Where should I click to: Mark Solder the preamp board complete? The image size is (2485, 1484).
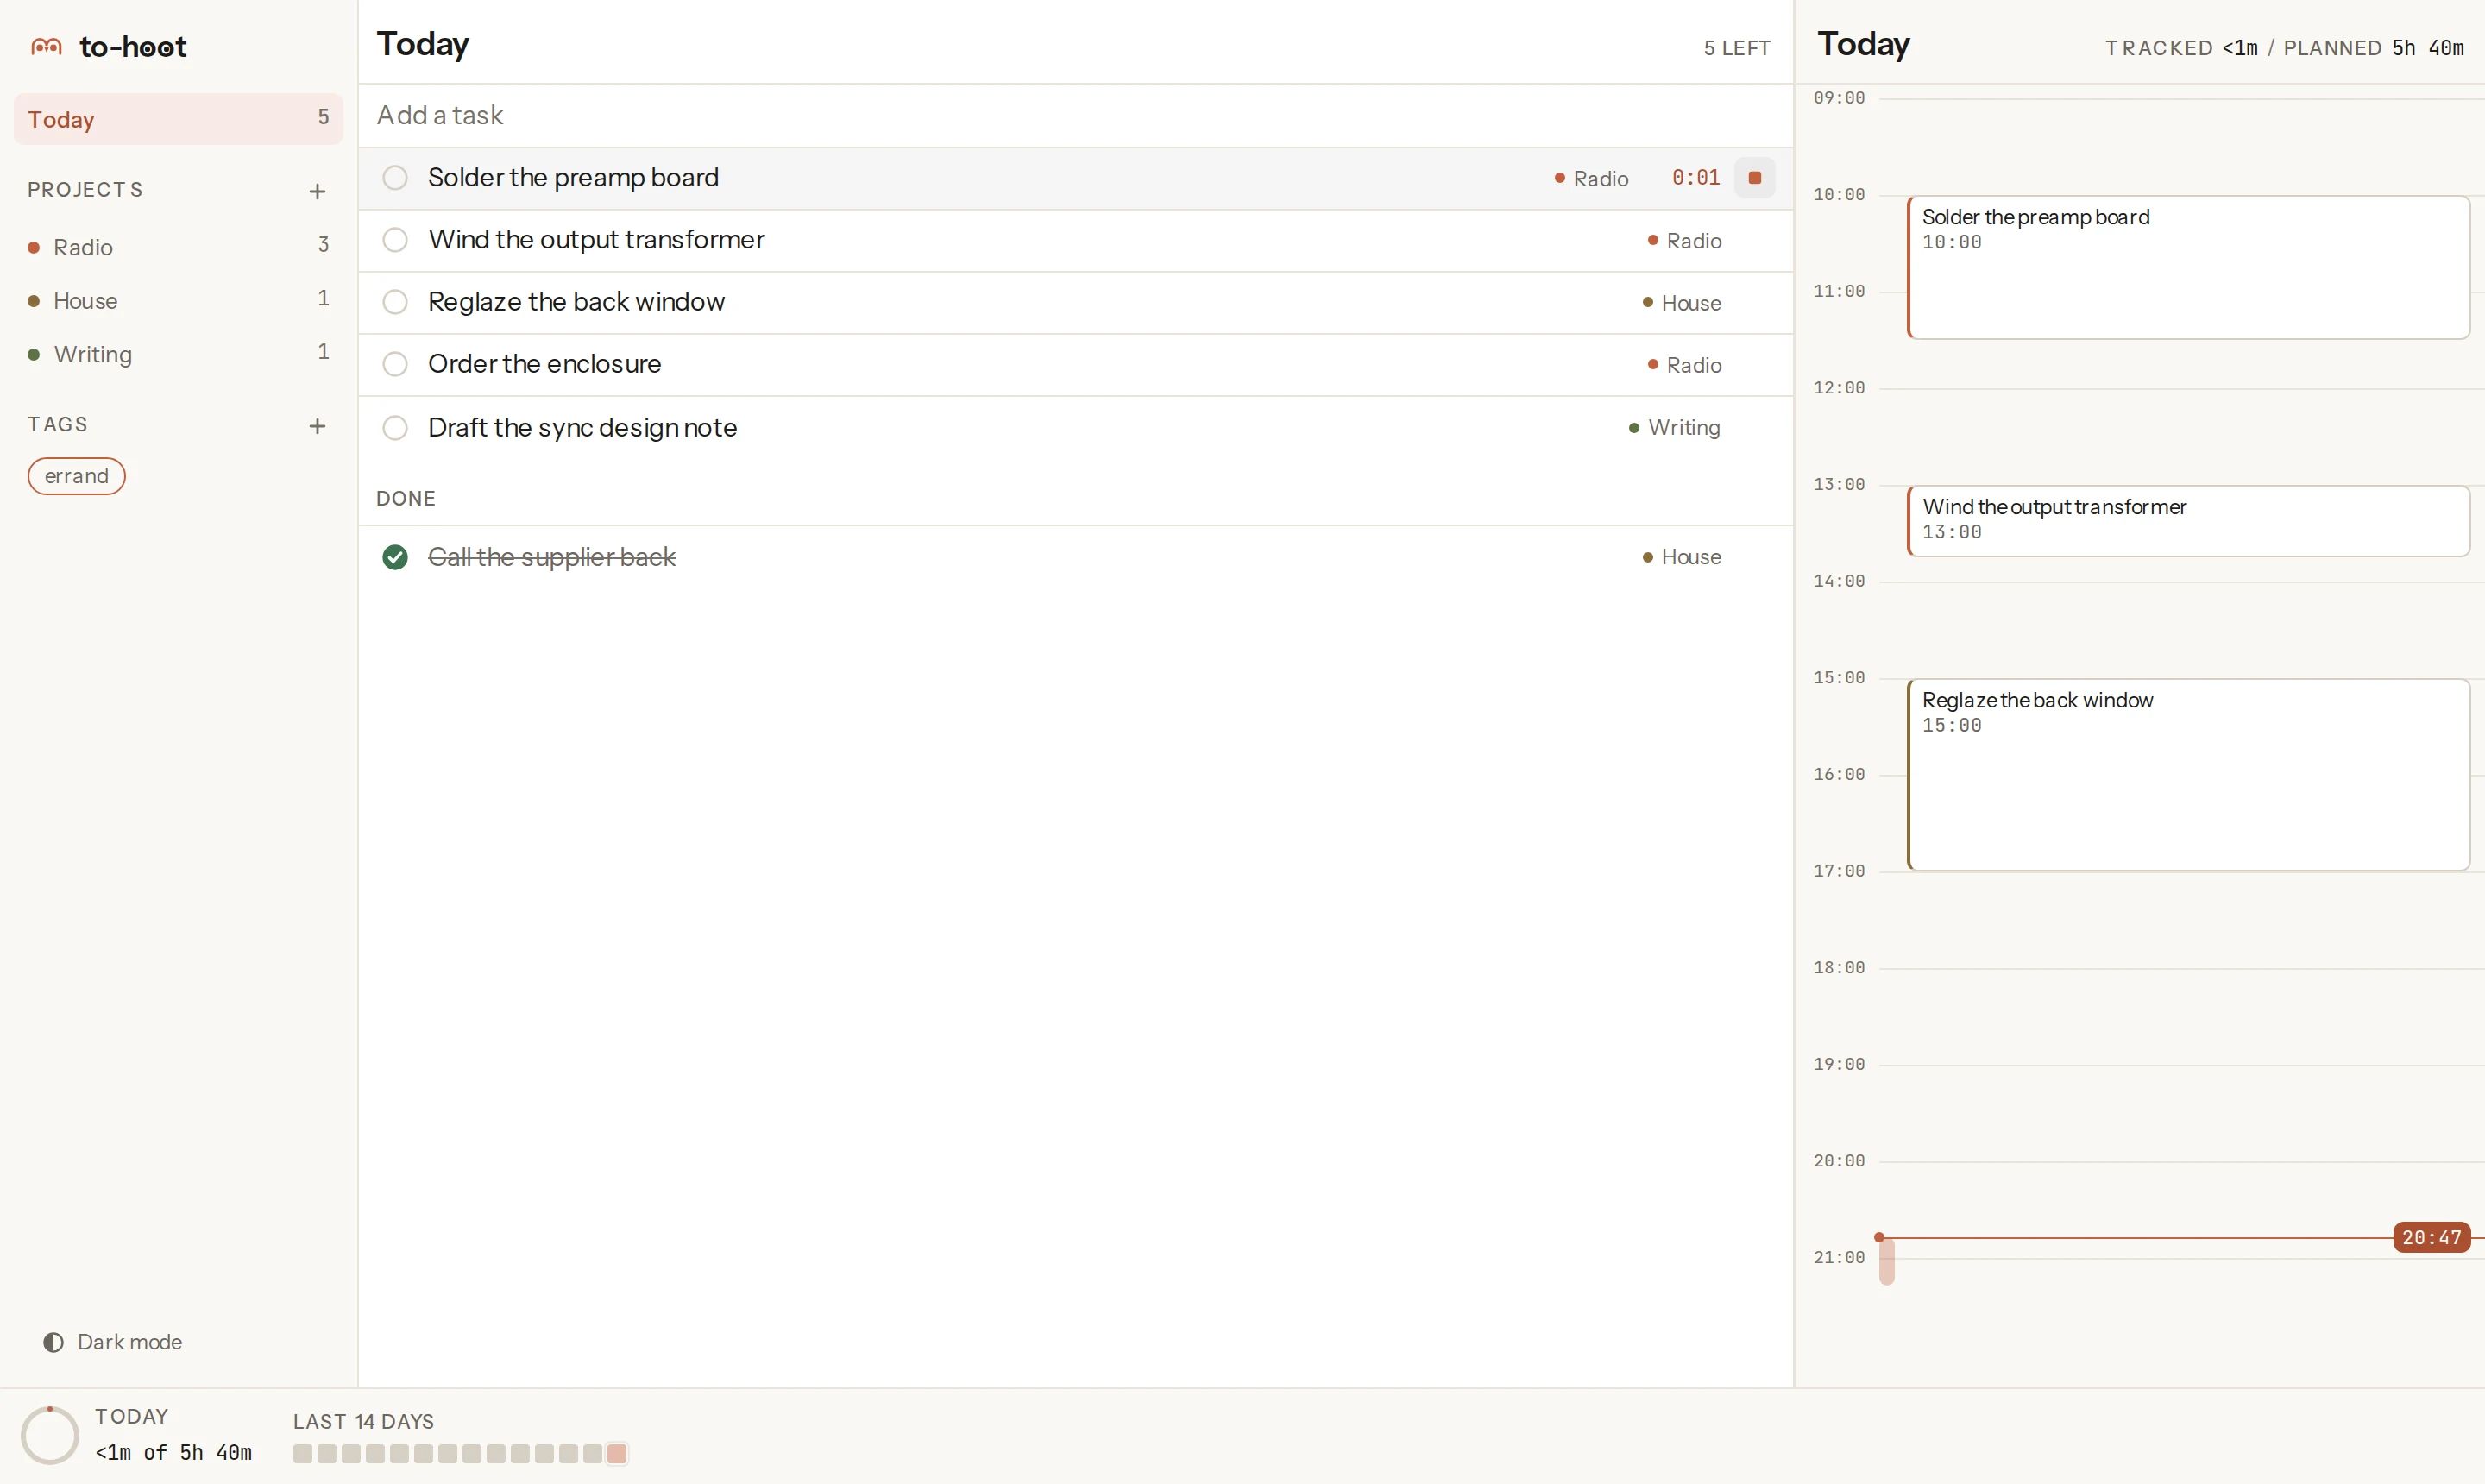(395, 178)
